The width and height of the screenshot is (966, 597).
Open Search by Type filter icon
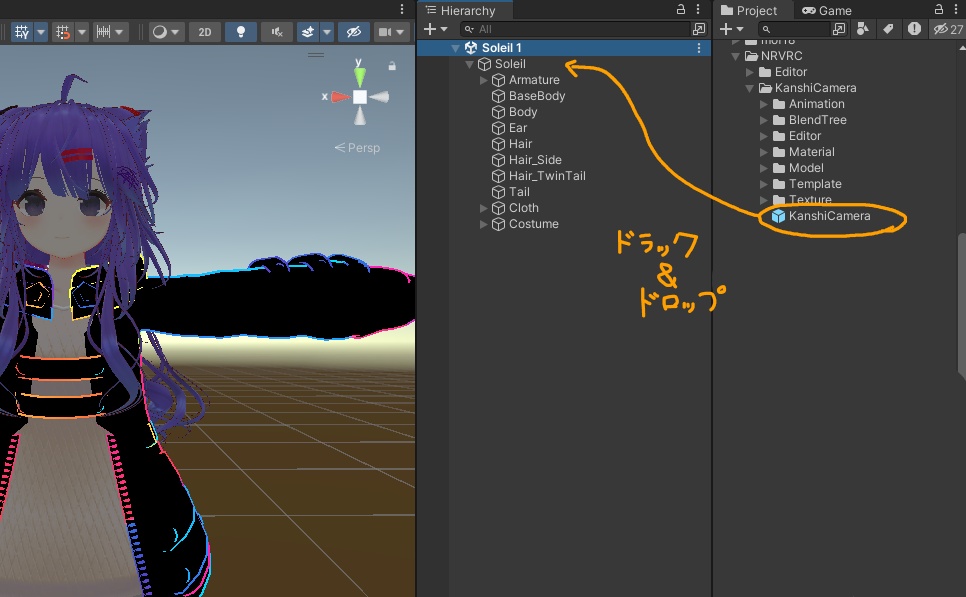(x=862, y=29)
